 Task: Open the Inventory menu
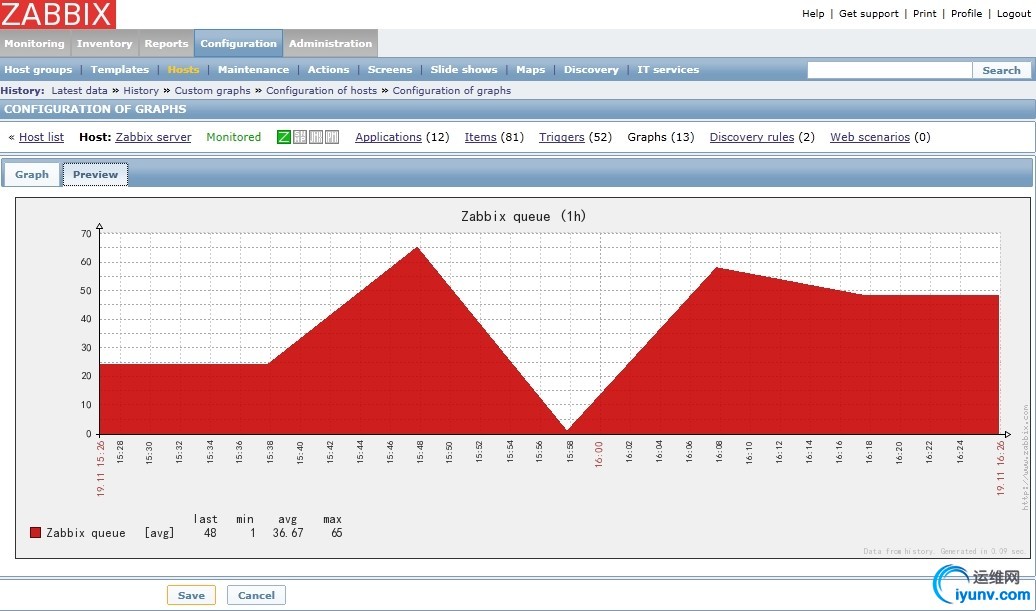click(104, 44)
